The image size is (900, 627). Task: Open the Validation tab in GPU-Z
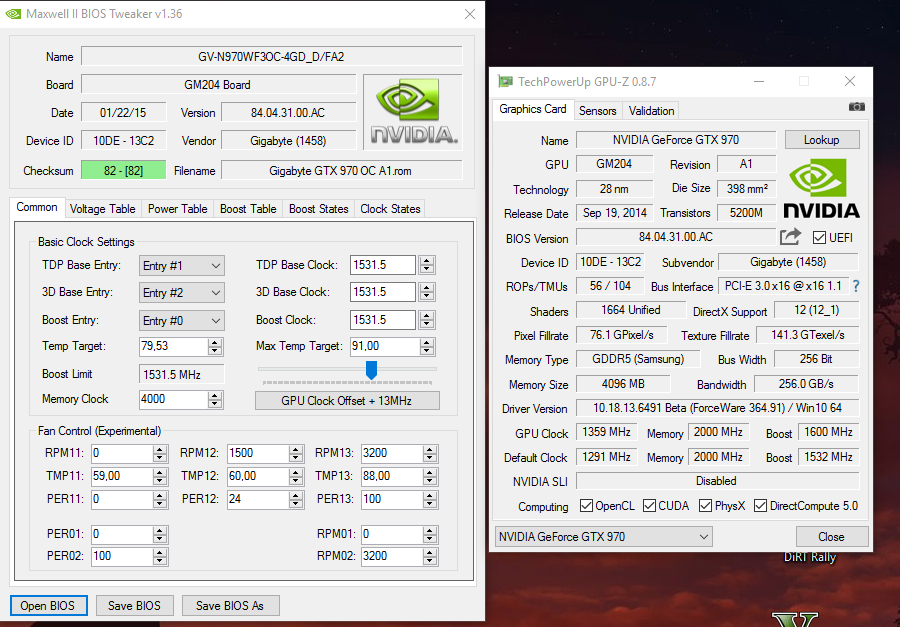(651, 111)
